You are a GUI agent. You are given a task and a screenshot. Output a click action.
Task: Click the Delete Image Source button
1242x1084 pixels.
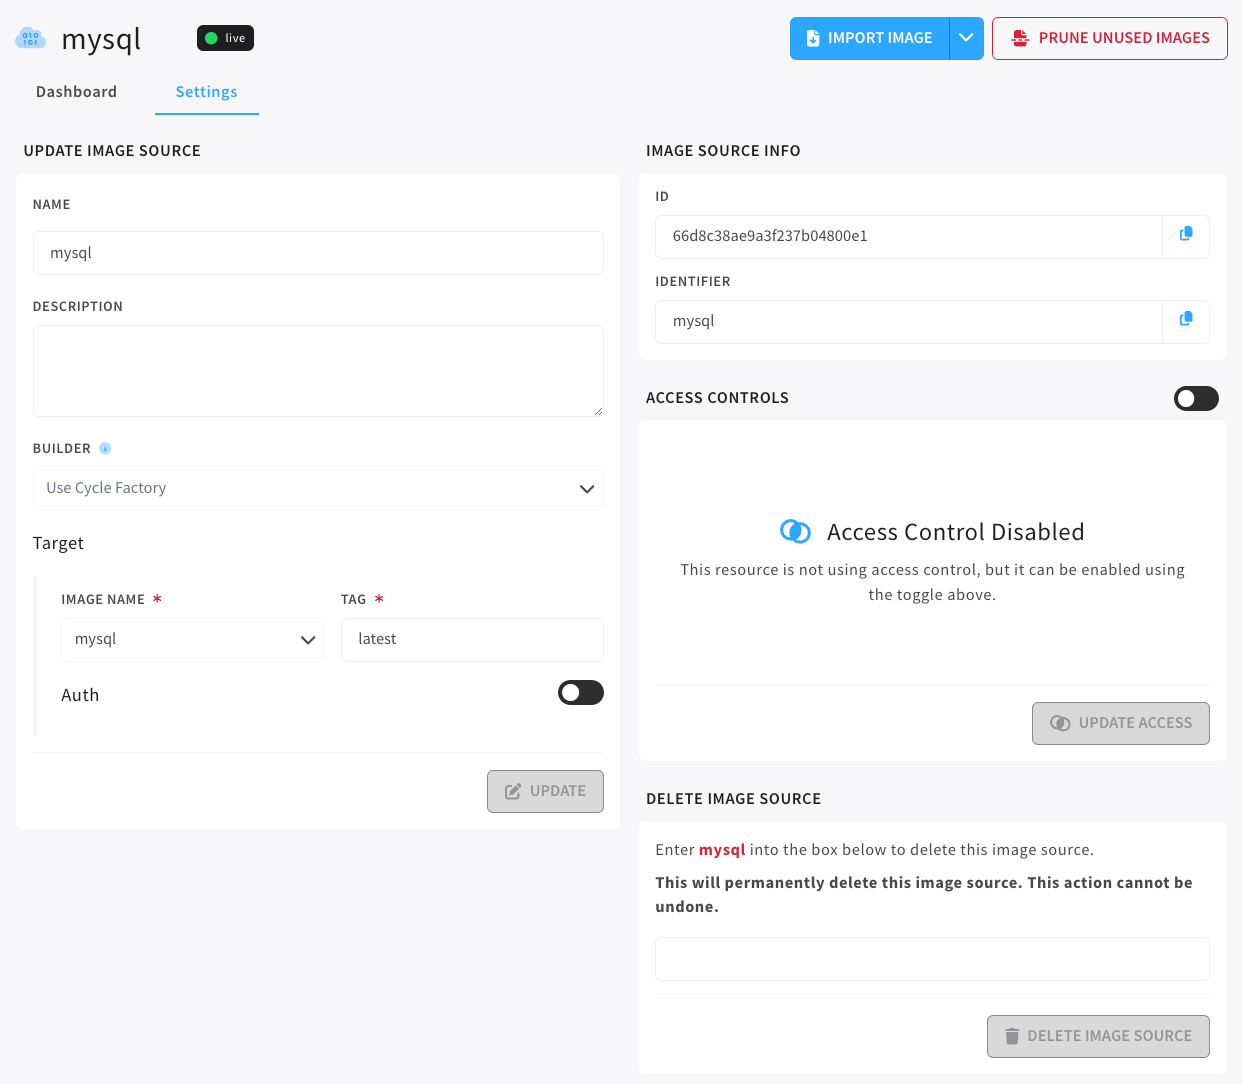pos(1098,1036)
